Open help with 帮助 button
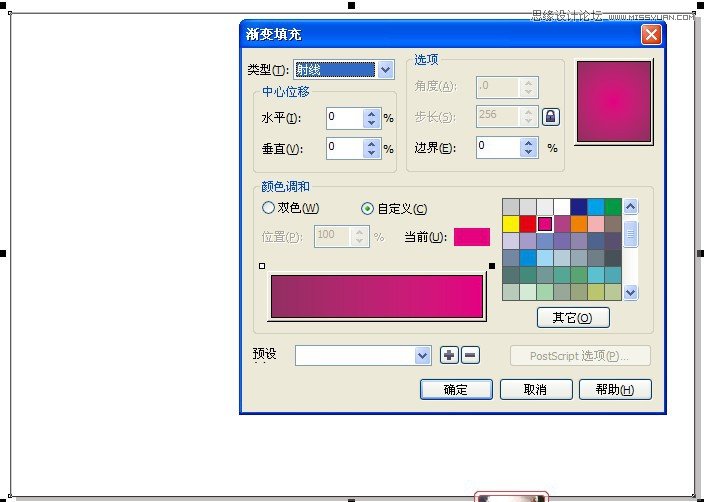The image size is (705, 502). pos(615,389)
